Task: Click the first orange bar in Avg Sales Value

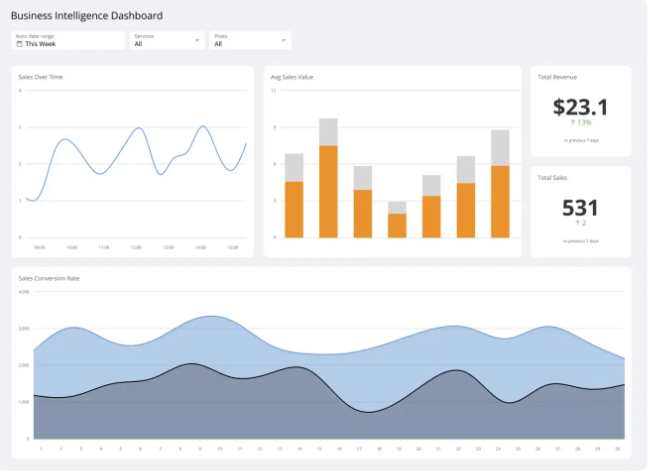Action: coord(294,208)
